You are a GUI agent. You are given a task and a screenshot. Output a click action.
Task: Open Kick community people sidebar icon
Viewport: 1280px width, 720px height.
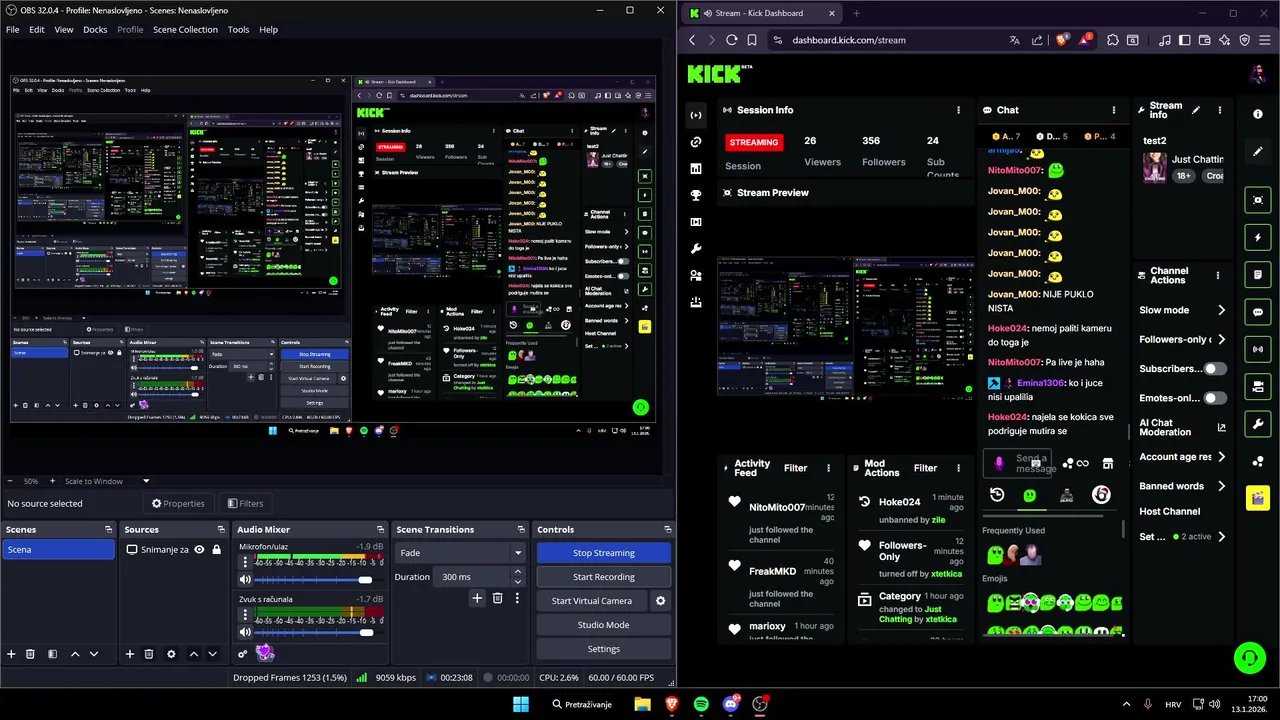click(696, 275)
